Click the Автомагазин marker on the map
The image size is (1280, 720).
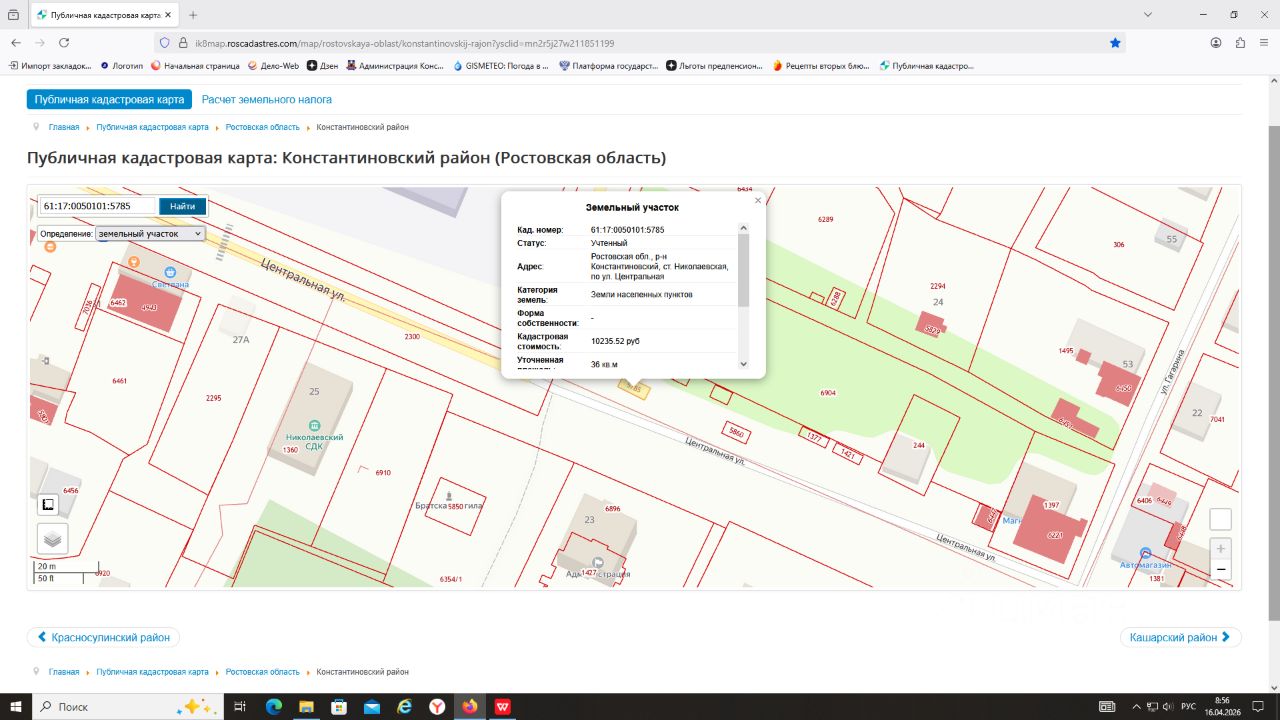[1145, 553]
